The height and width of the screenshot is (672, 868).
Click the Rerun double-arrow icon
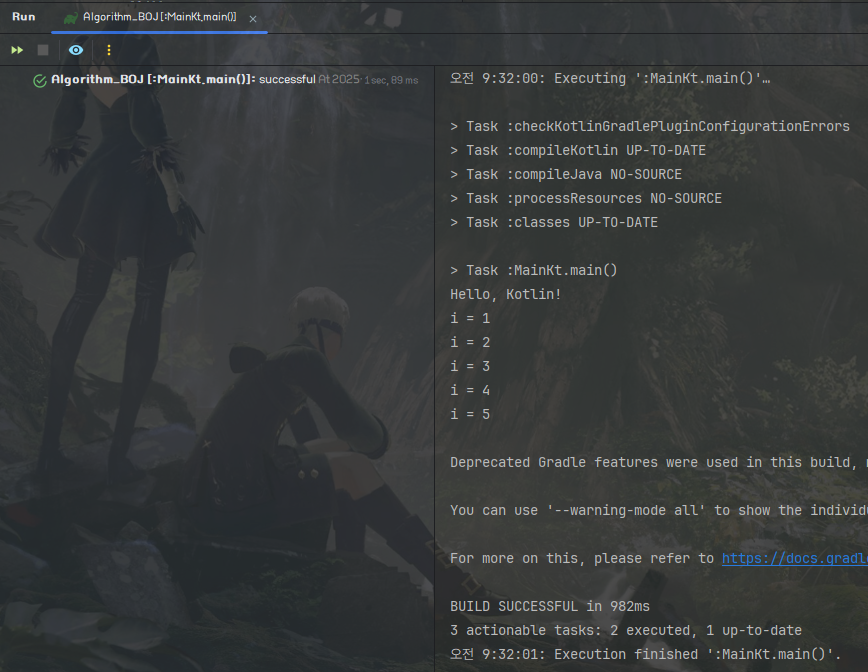click(17, 50)
